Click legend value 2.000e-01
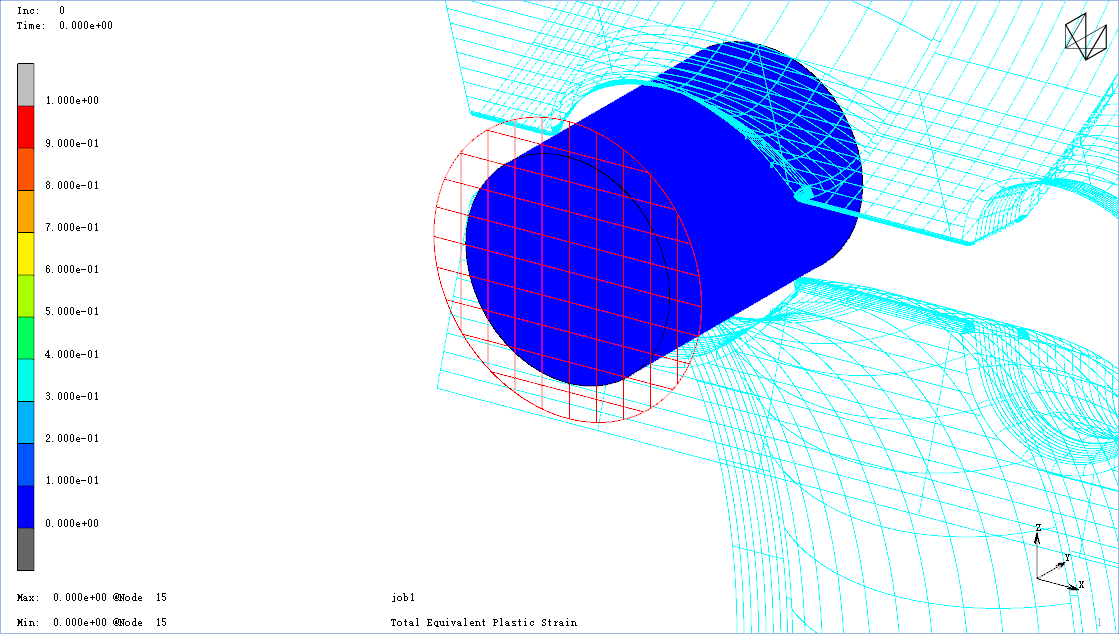1119x634 pixels. [x=72, y=438]
